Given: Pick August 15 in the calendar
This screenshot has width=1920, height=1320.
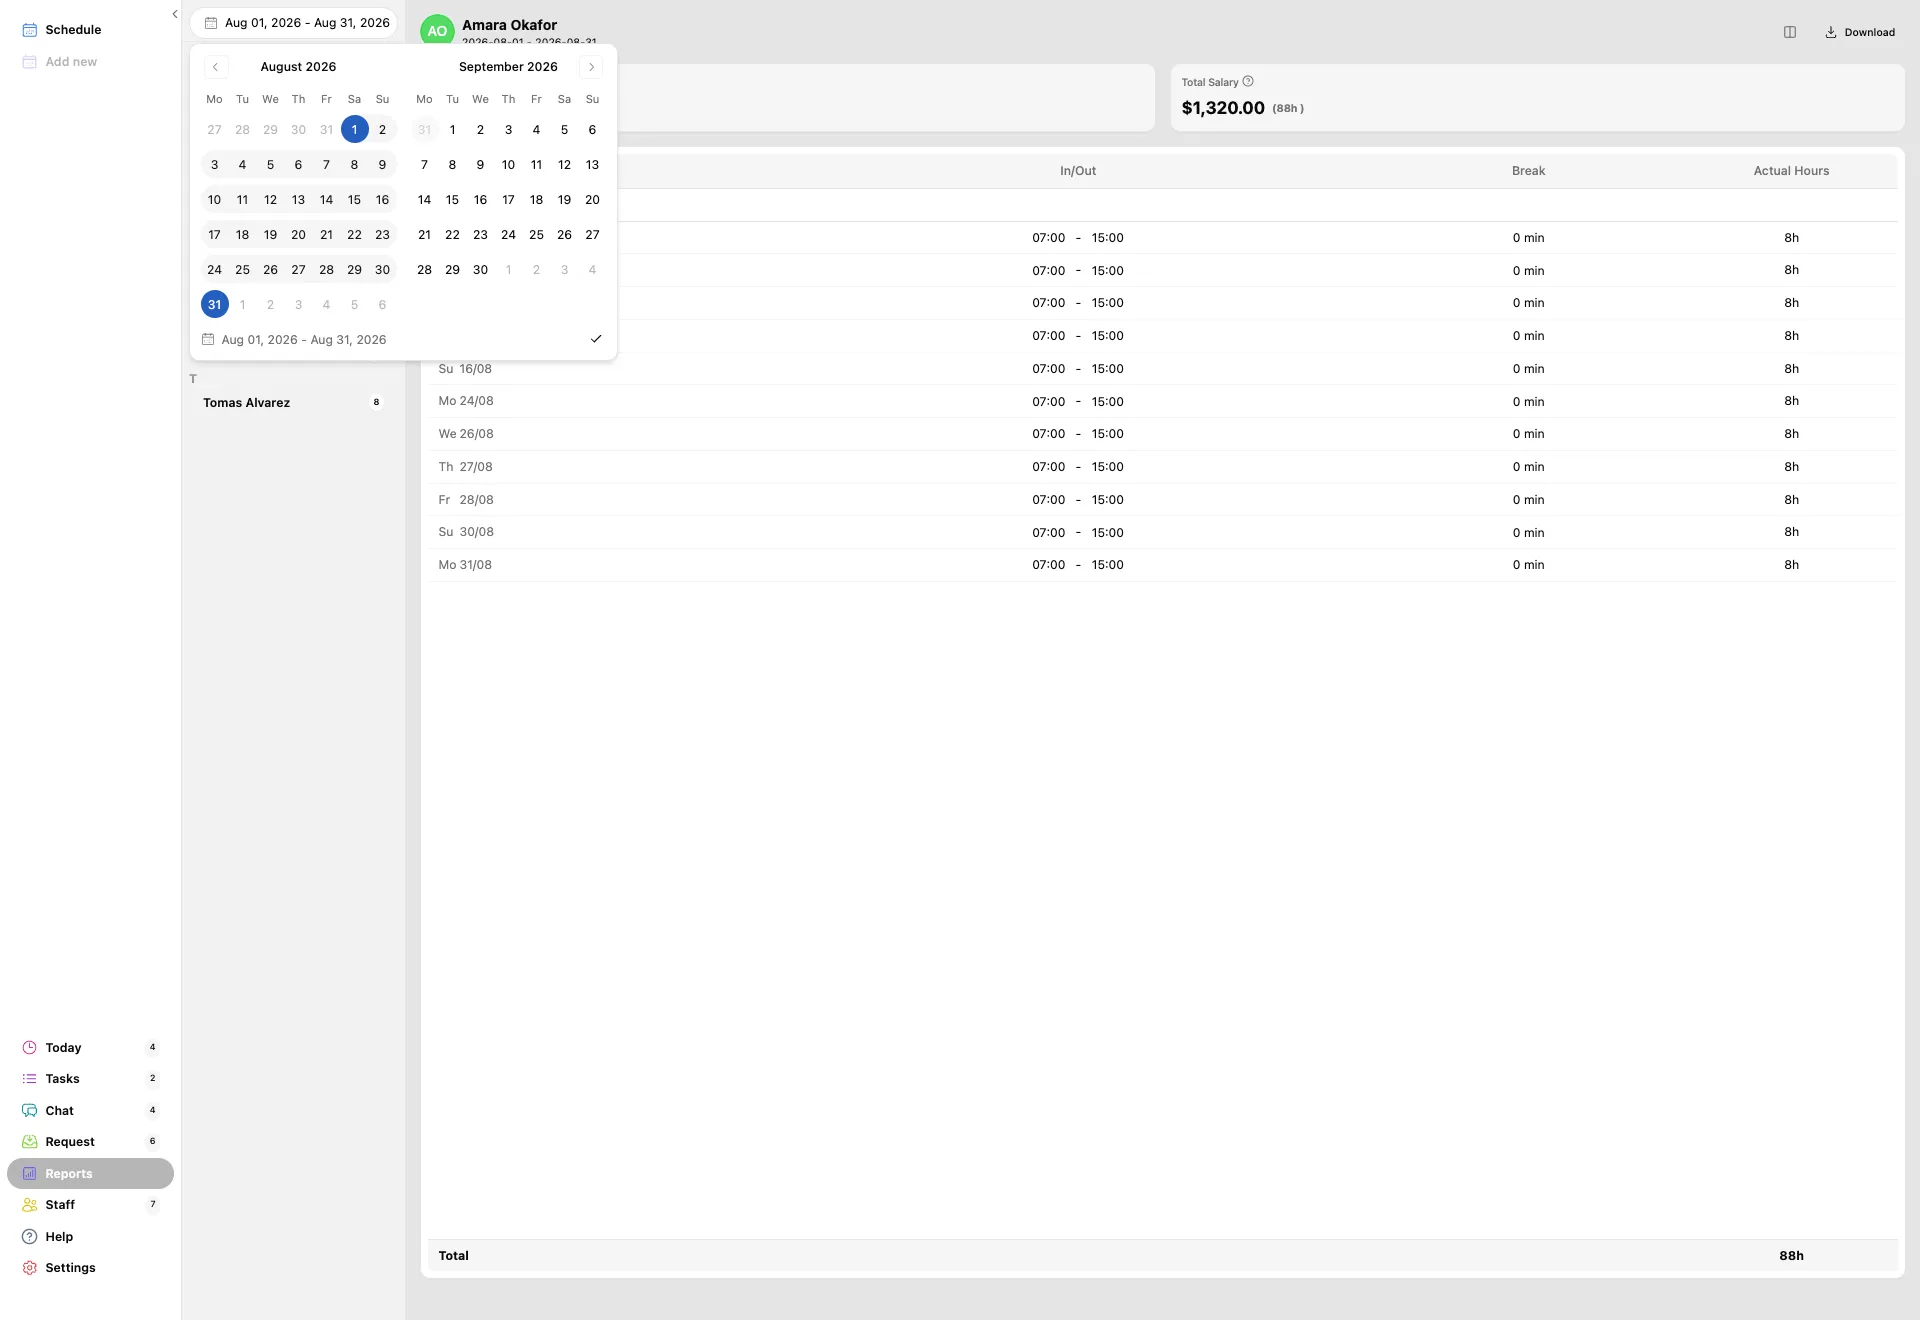Looking at the screenshot, I should (x=354, y=200).
